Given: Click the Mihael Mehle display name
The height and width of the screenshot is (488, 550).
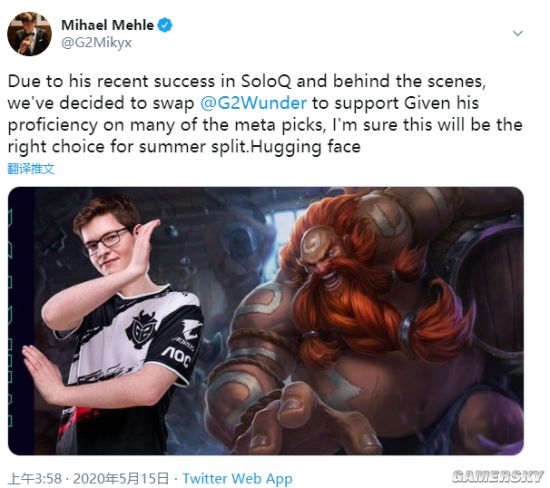Looking at the screenshot, I should (107, 25).
